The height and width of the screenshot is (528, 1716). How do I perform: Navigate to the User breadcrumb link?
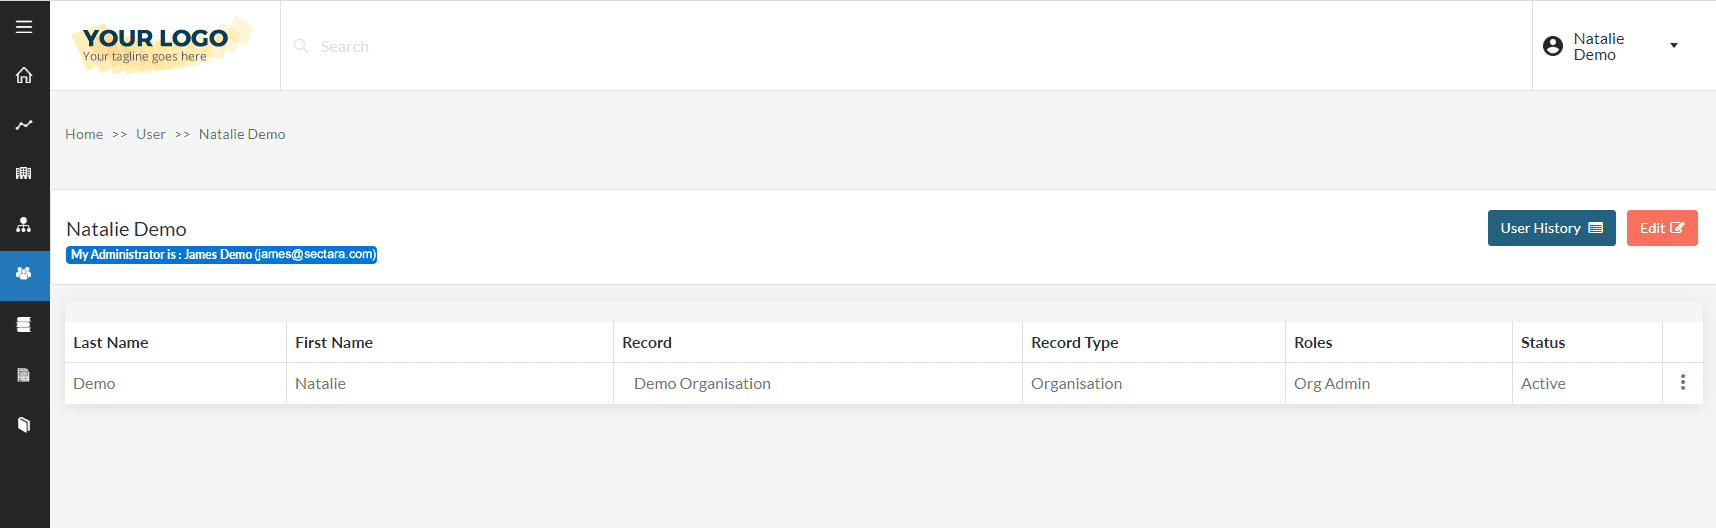coord(151,134)
